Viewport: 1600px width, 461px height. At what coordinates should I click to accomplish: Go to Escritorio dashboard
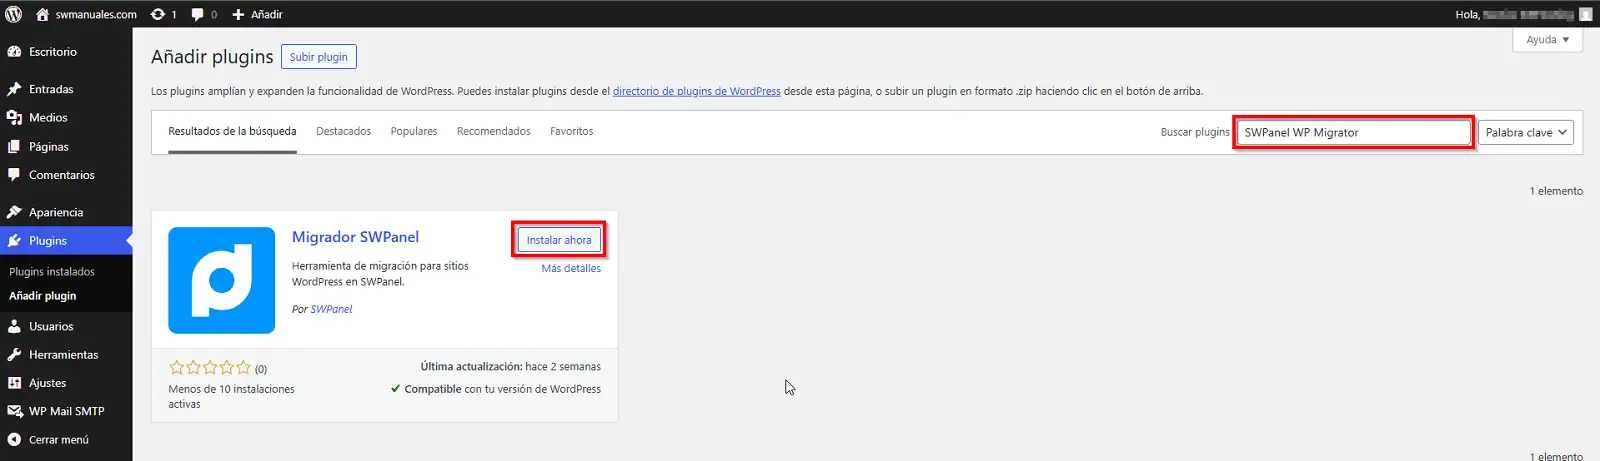[x=66, y=52]
